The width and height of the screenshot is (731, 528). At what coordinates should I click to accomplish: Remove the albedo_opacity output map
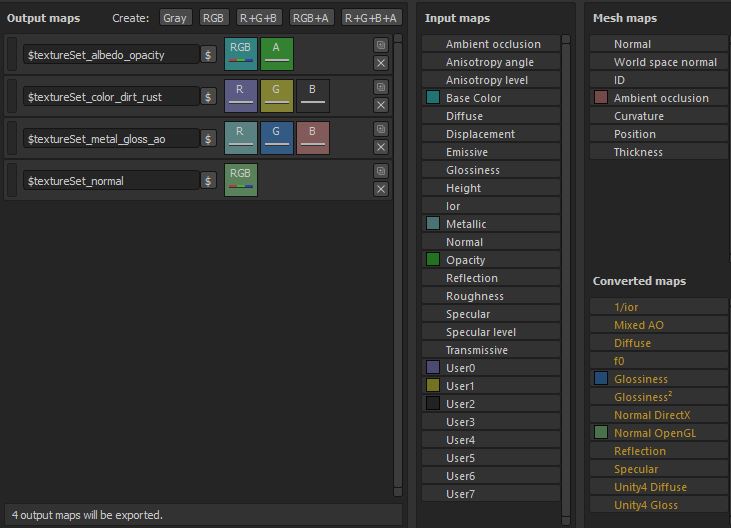(x=381, y=63)
